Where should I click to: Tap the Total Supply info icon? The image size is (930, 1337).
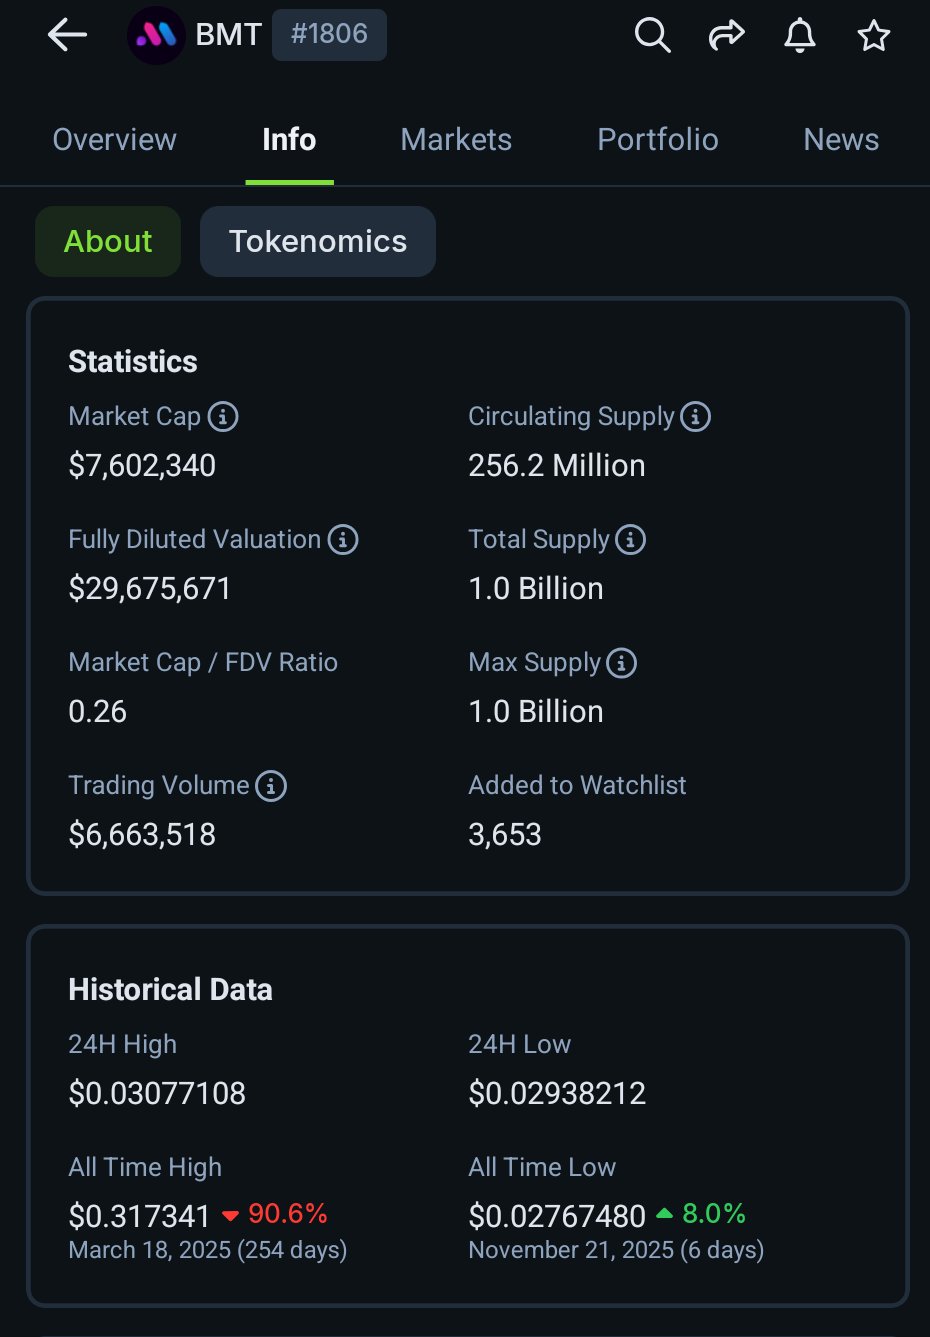[x=630, y=540]
